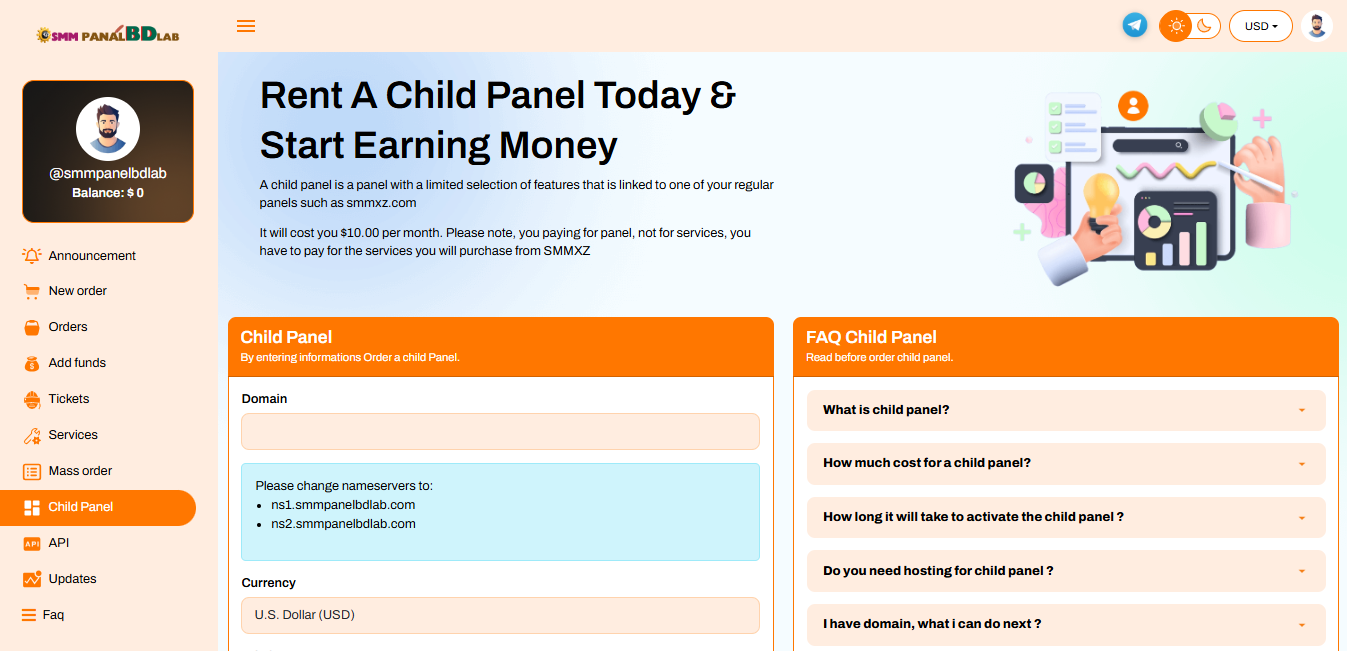The image size is (1347, 651).
Task: Open the USD currency dropdown
Action: pos(1260,26)
